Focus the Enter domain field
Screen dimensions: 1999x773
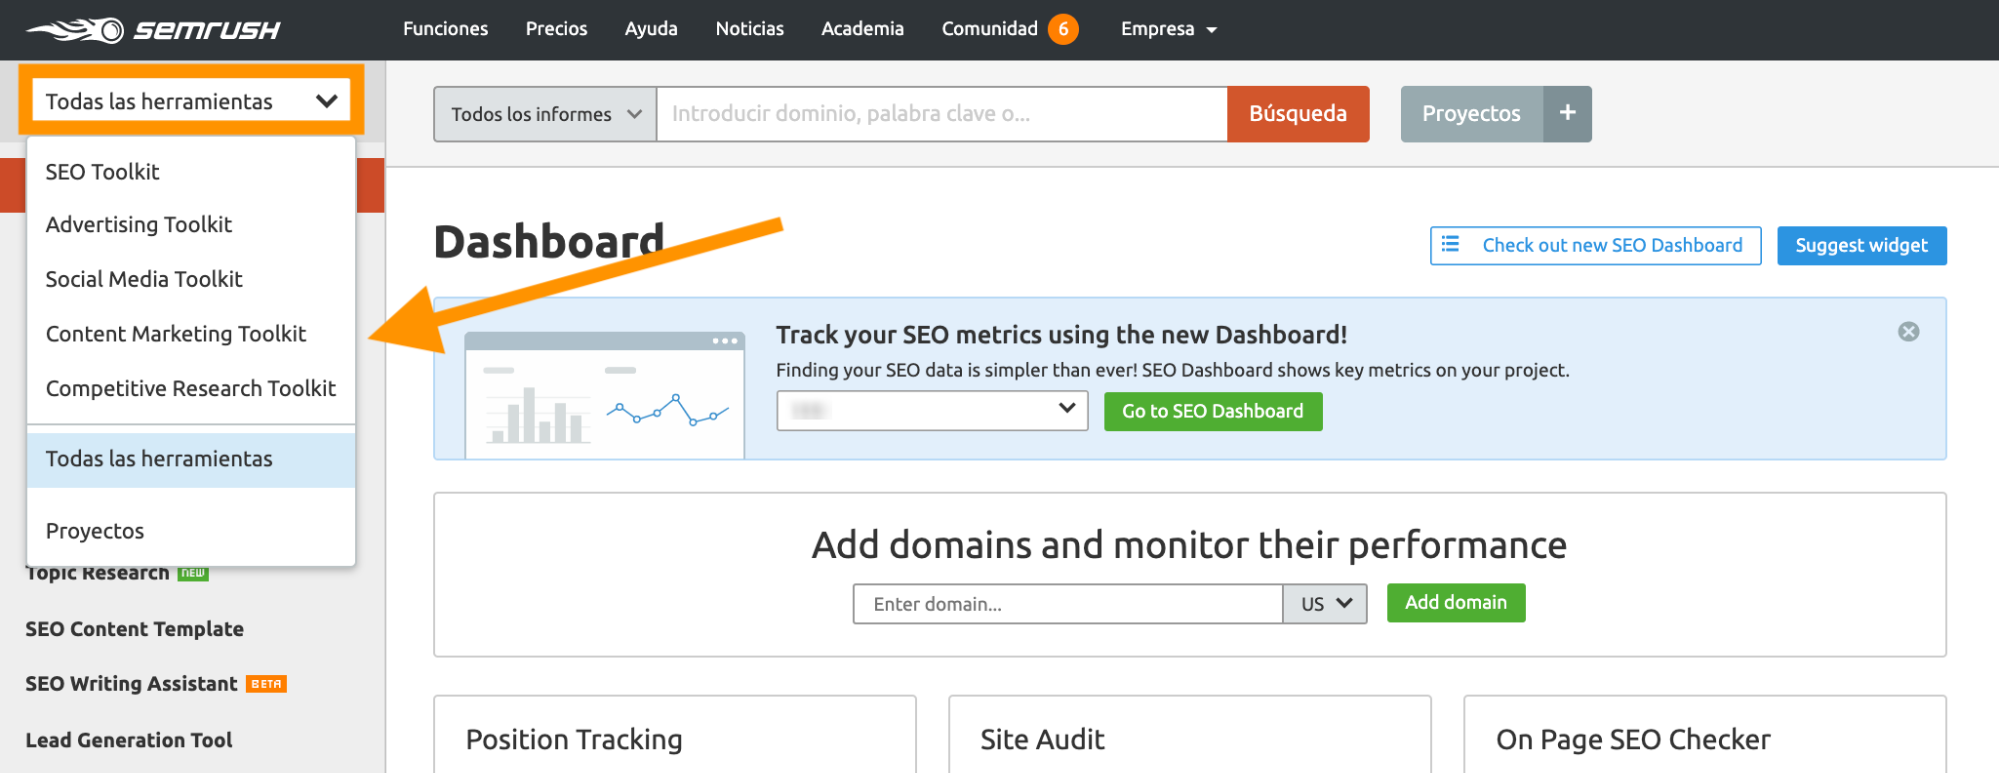tap(1068, 604)
